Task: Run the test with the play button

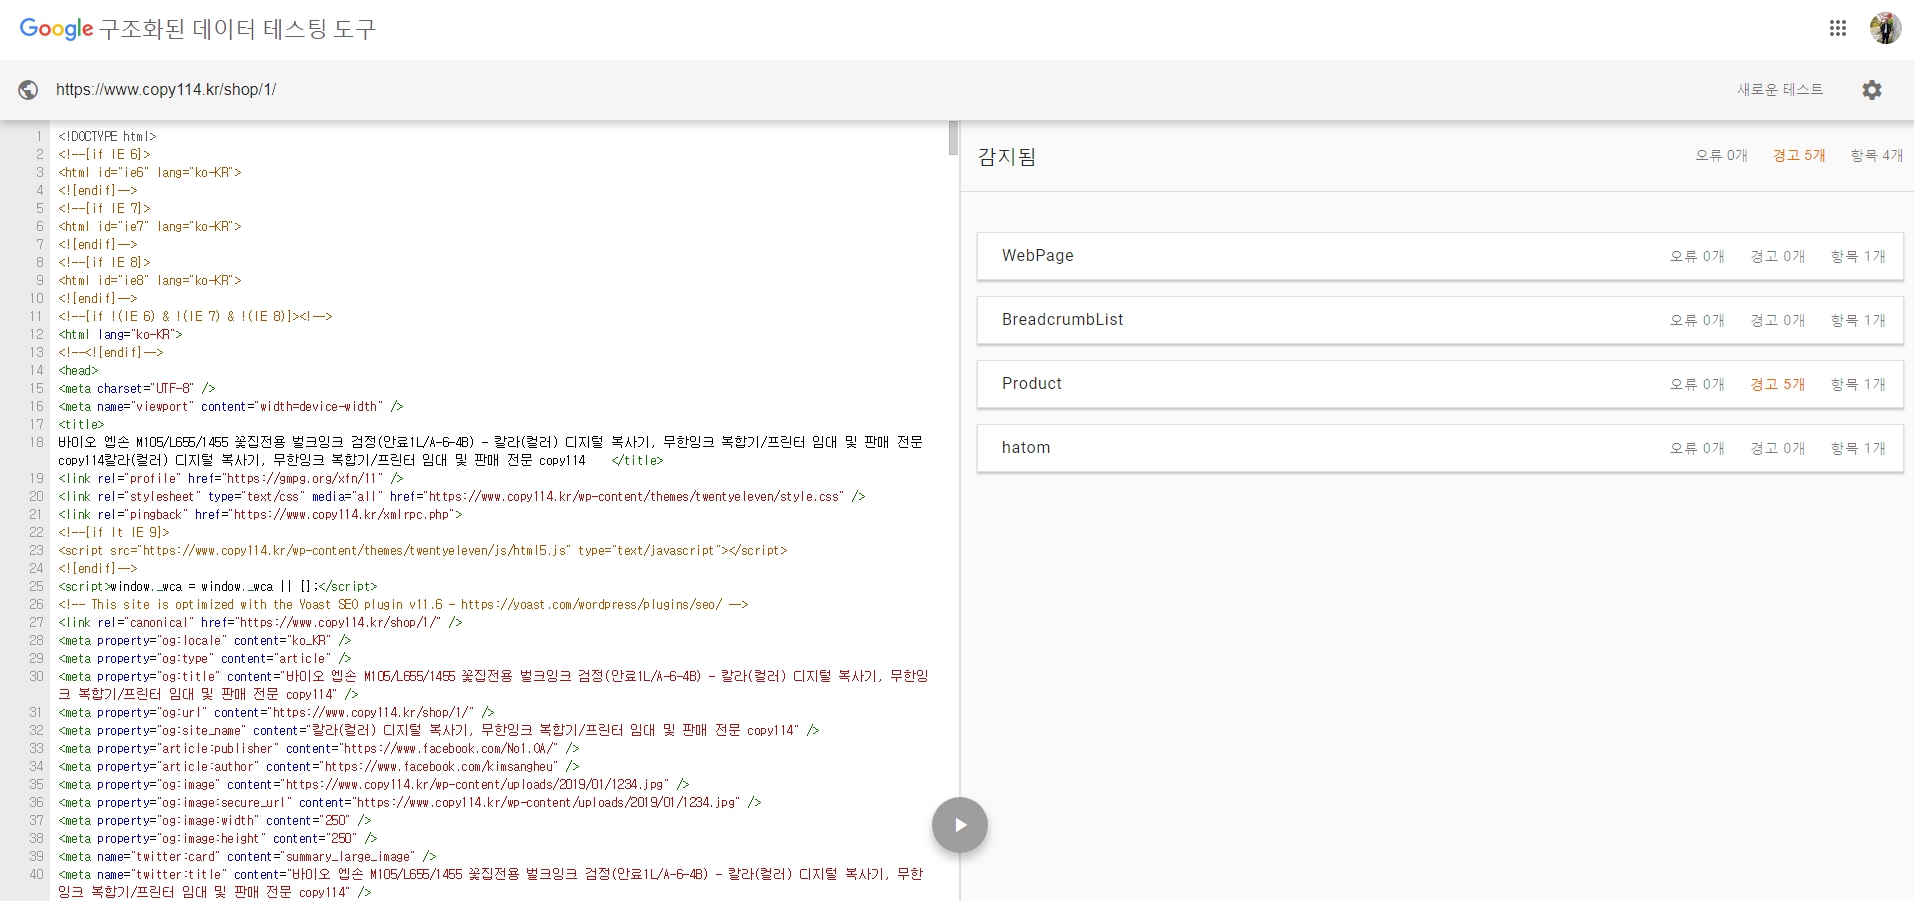Action: (x=960, y=825)
